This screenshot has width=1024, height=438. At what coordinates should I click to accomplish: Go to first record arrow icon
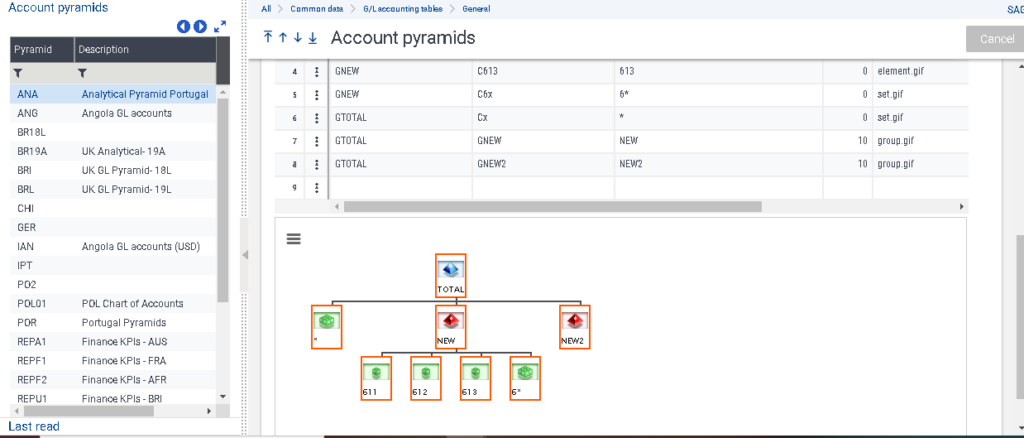pos(268,37)
